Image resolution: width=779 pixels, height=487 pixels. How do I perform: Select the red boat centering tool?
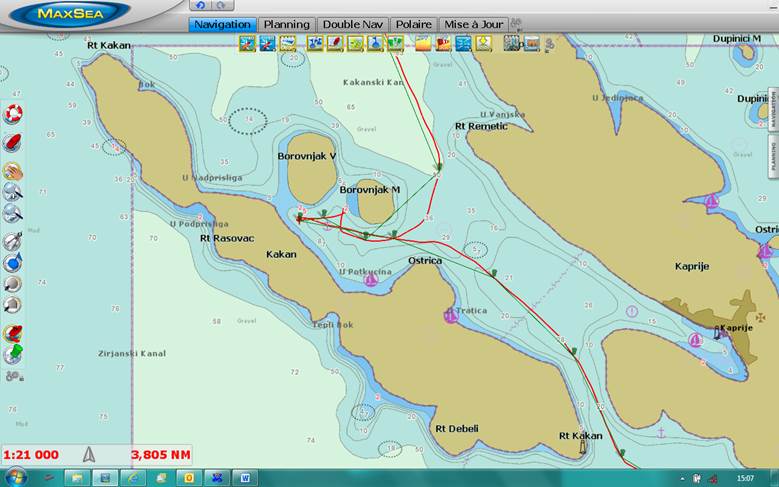coord(13,142)
